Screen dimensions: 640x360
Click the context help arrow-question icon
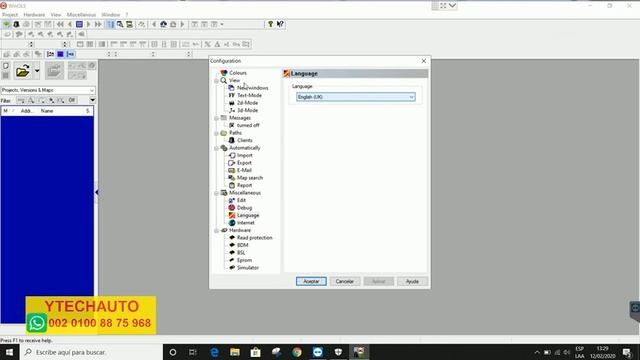pos(280,24)
